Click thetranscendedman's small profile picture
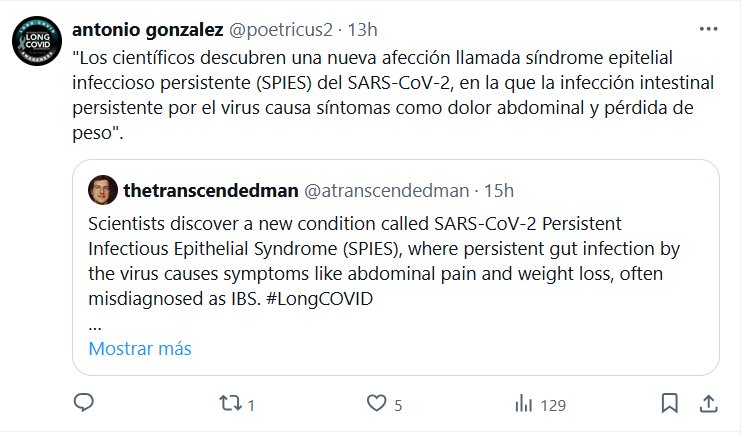The image size is (746, 436). coord(102,189)
